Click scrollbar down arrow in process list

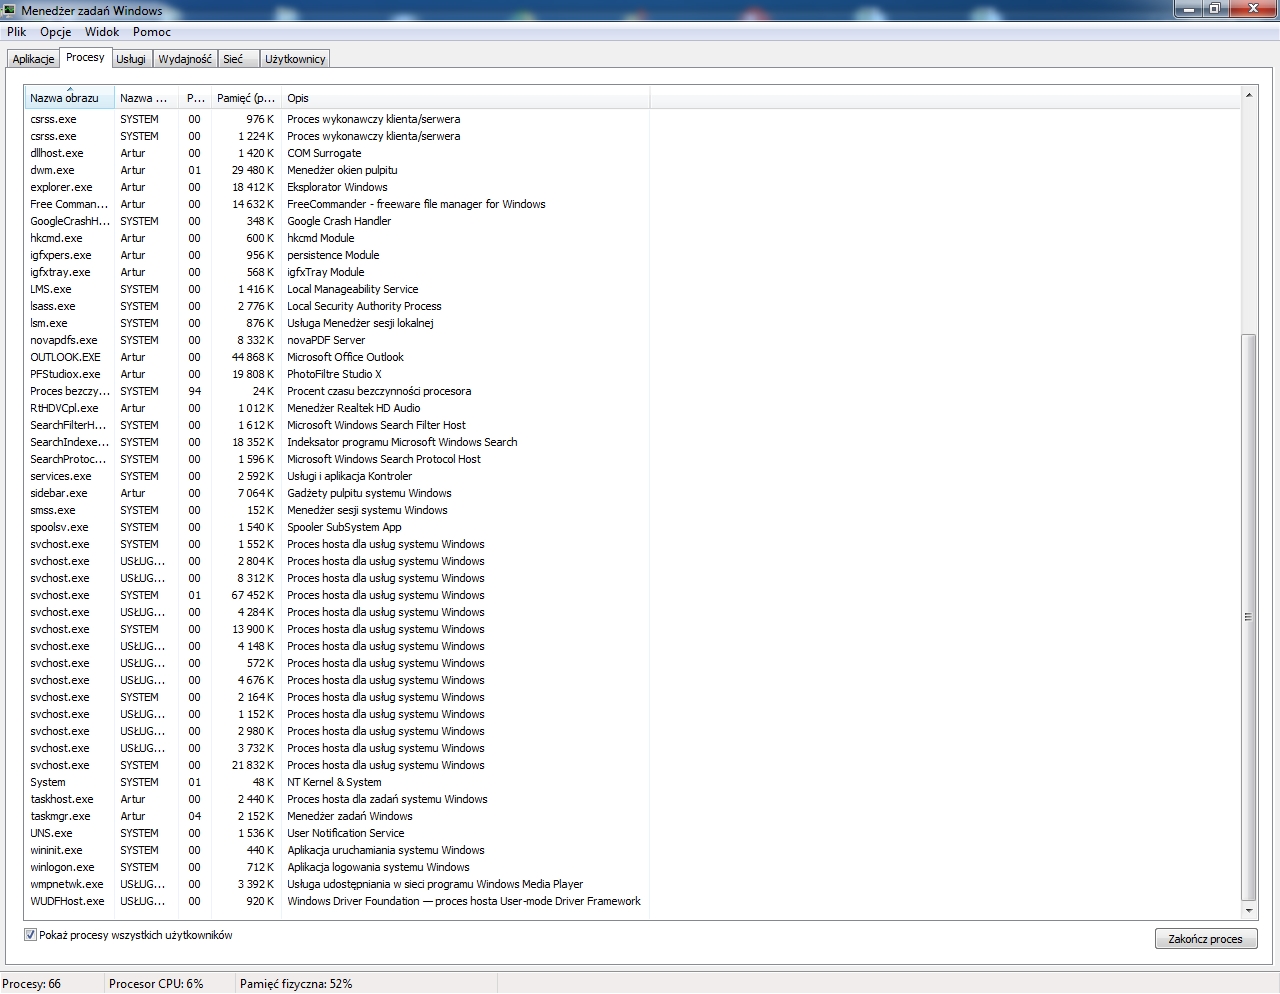pos(1248,911)
